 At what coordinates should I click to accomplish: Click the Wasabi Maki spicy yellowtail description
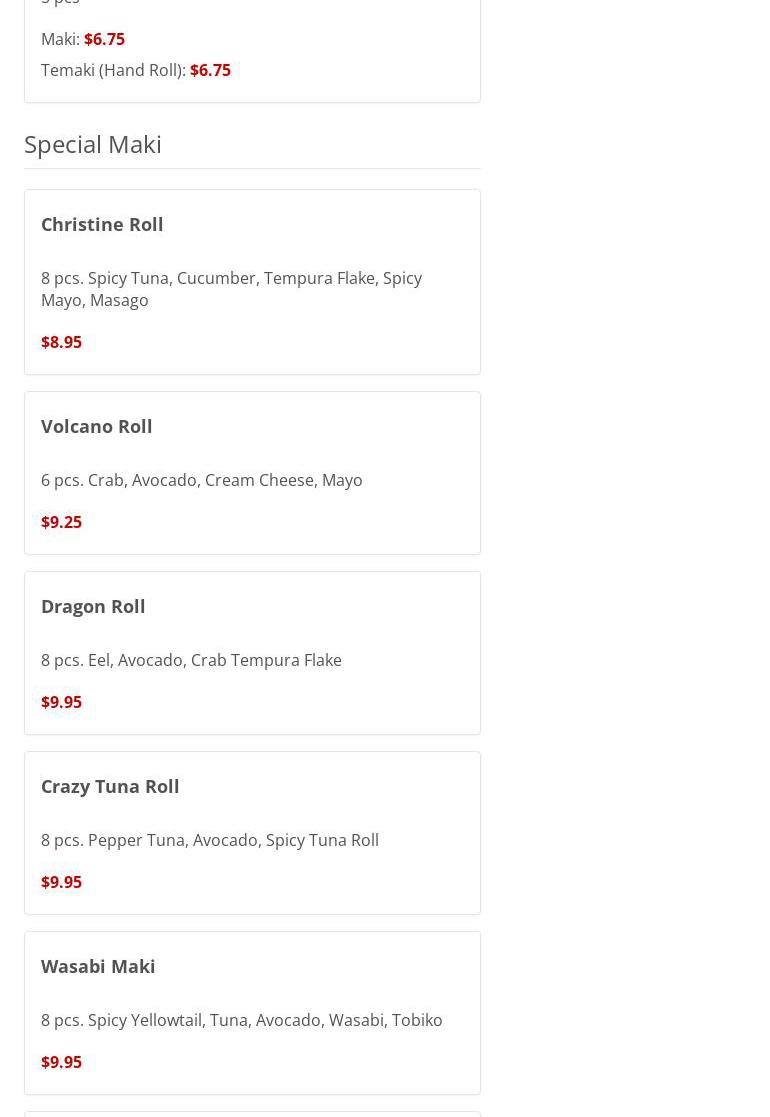(x=241, y=1020)
